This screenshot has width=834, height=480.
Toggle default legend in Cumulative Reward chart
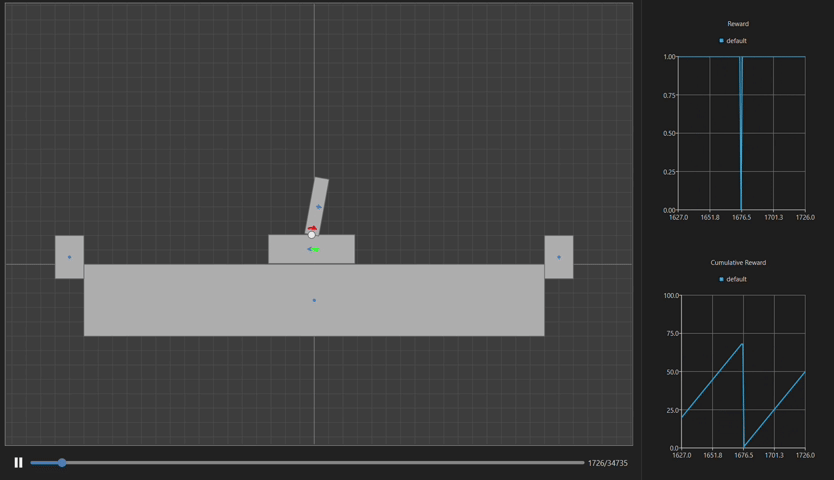coord(736,279)
